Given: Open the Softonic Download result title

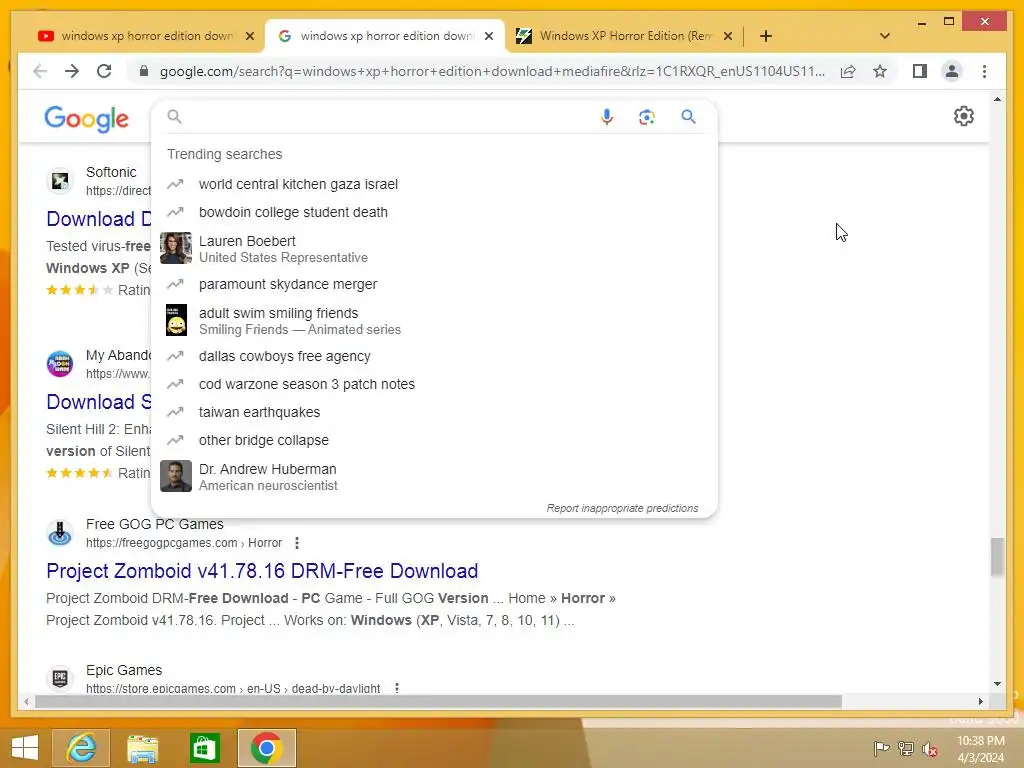Looking at the screenshot, I should (x=99, y=219).
